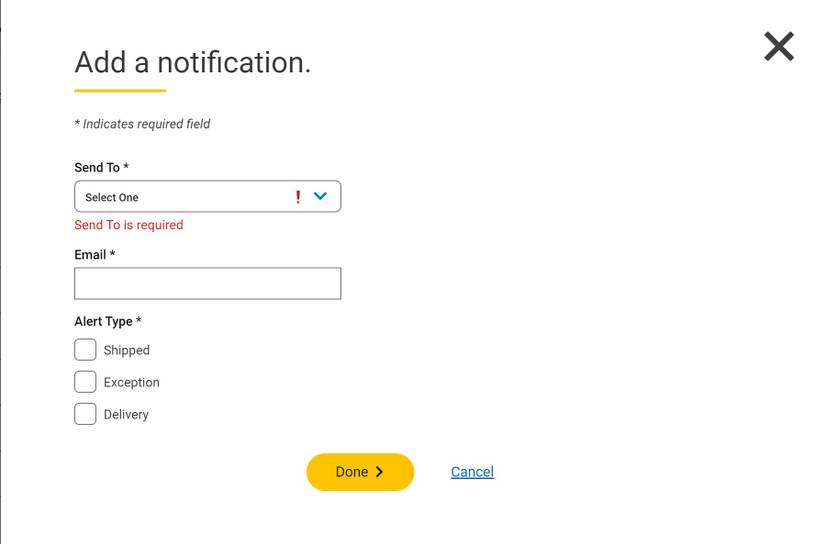Click the red exclamation error icon

[x=298, y=197]
